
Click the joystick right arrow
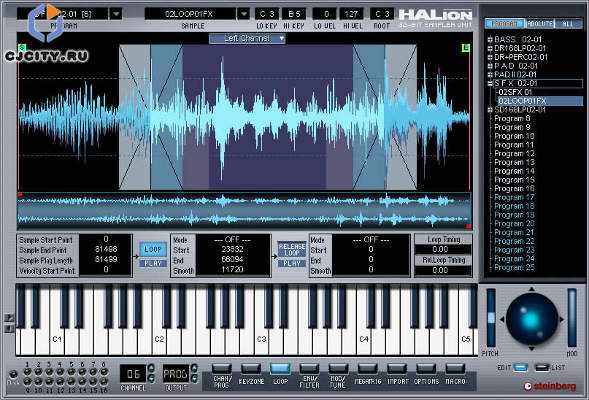coord(562,319)
